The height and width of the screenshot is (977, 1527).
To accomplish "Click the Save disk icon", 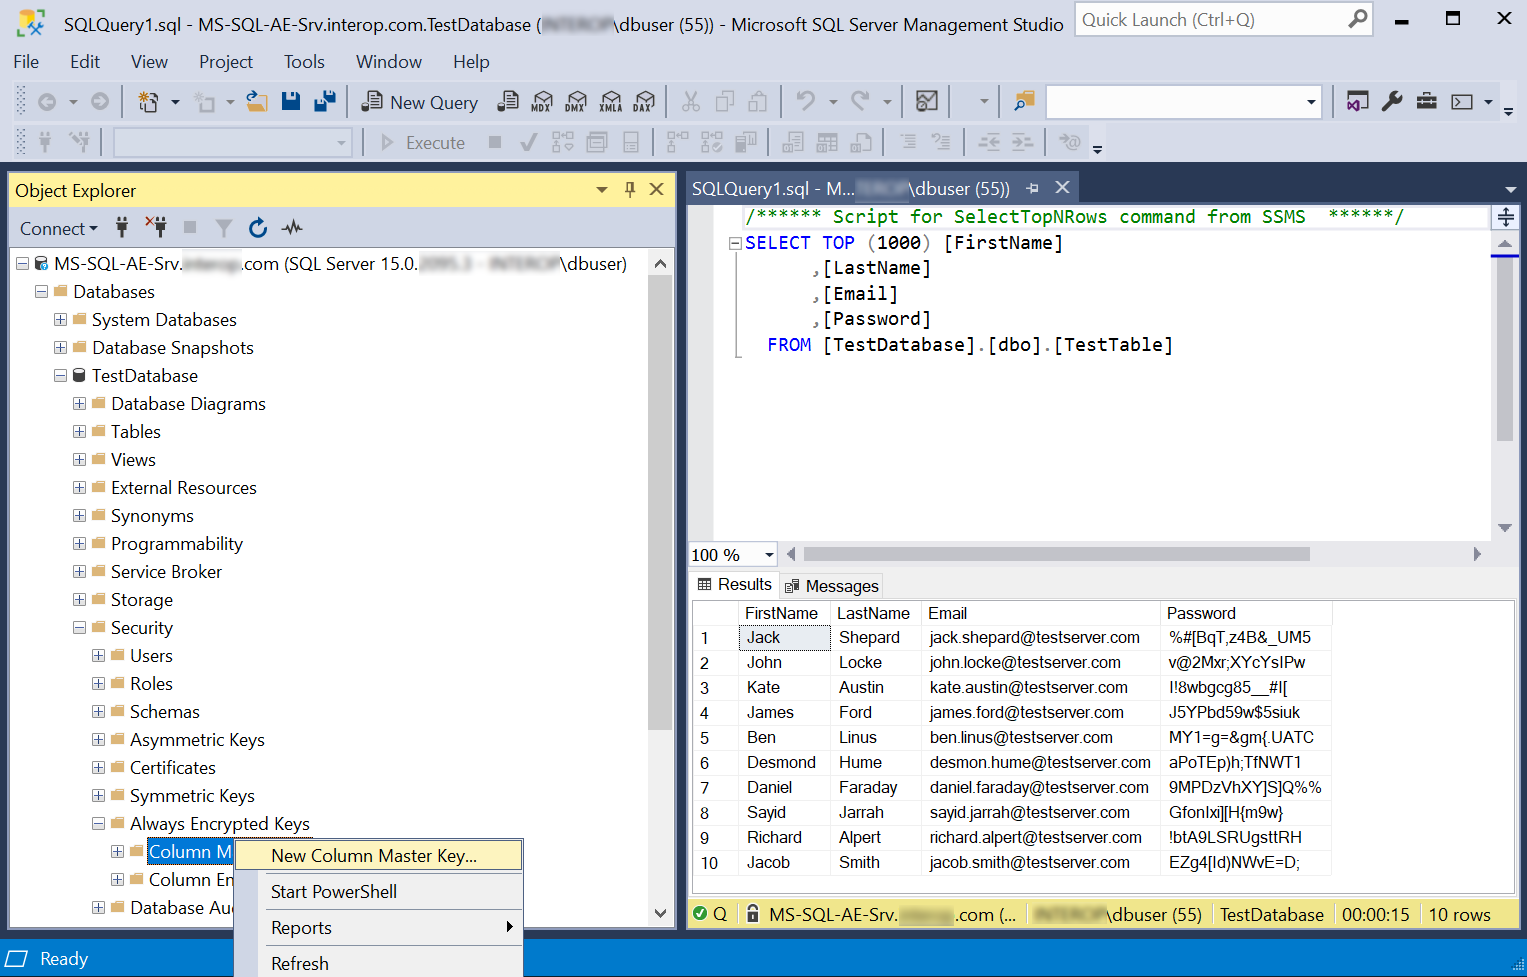I will click(291, 101).
